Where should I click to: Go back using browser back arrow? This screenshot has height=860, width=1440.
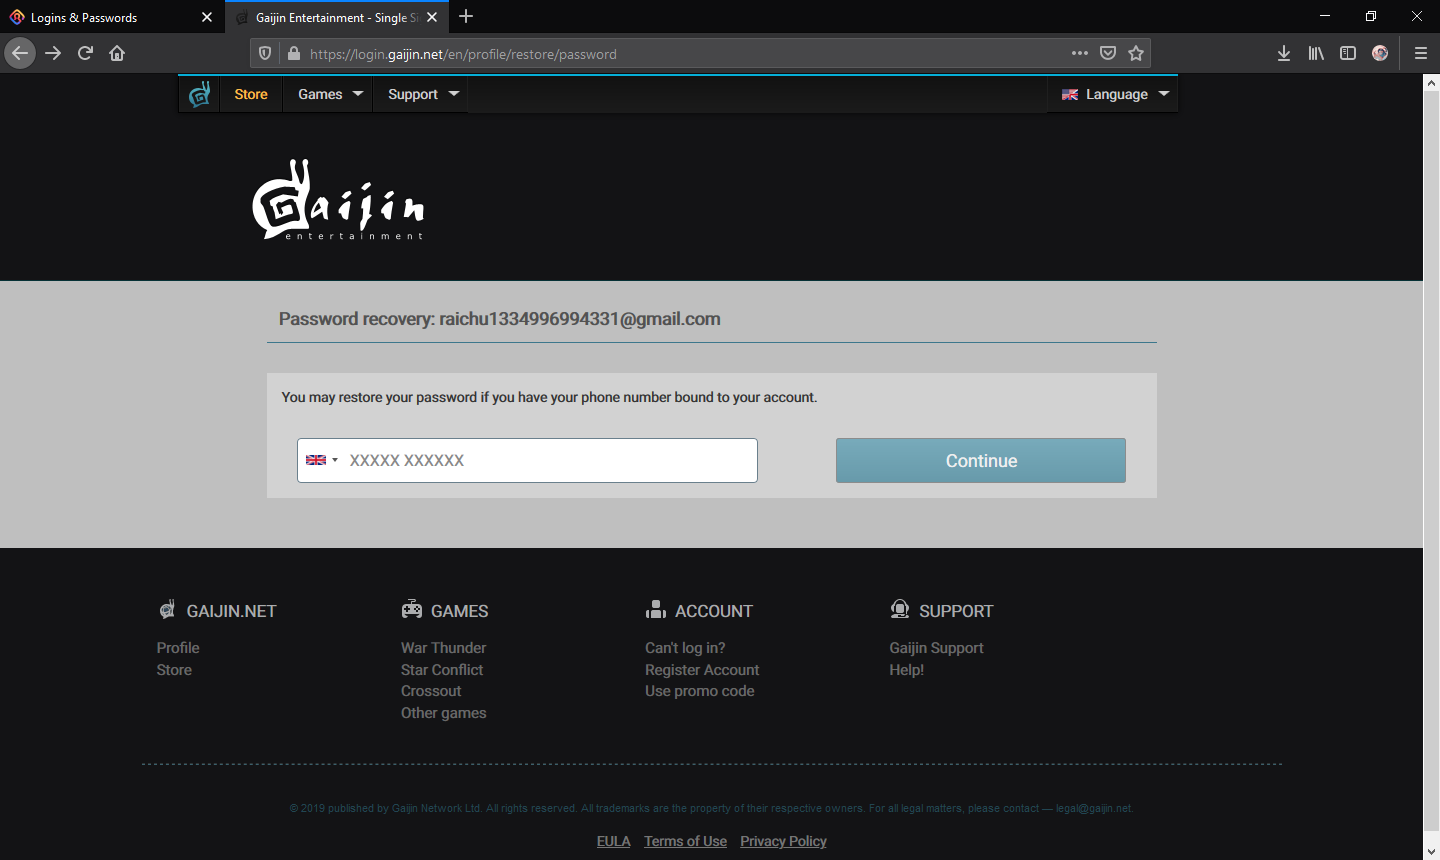pos(20,53)
